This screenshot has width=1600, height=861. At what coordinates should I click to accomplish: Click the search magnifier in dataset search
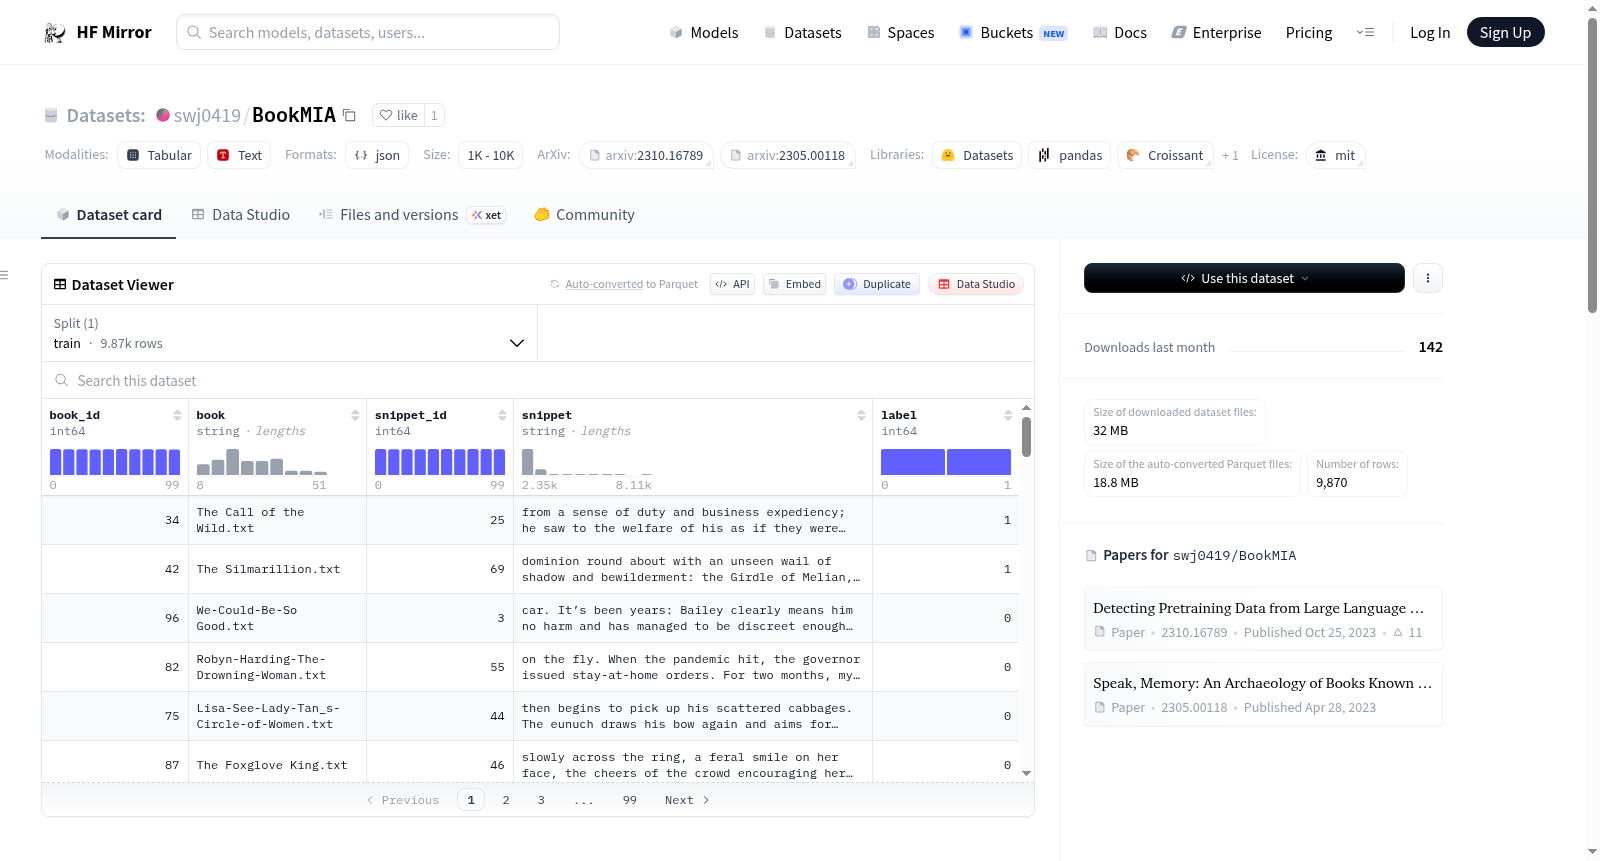point(62,381)
